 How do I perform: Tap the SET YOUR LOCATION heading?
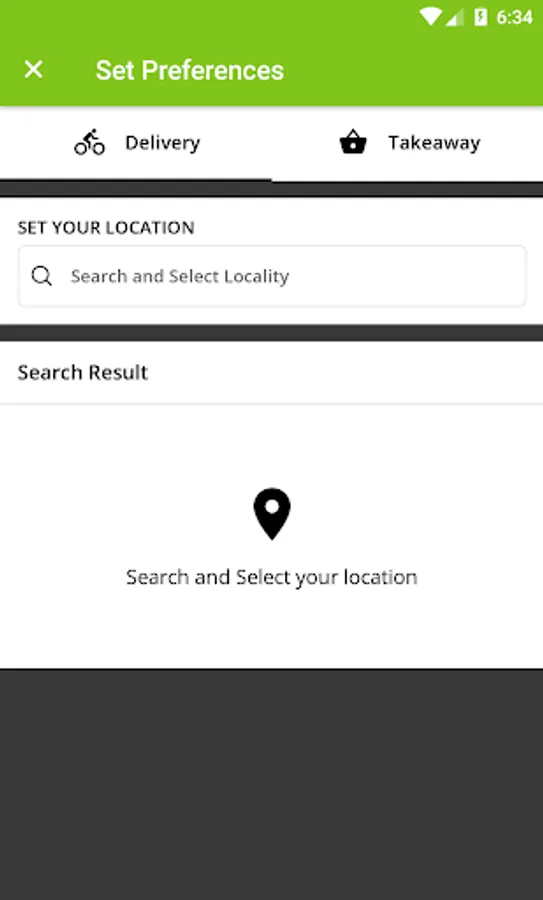[x=106, y=227]
